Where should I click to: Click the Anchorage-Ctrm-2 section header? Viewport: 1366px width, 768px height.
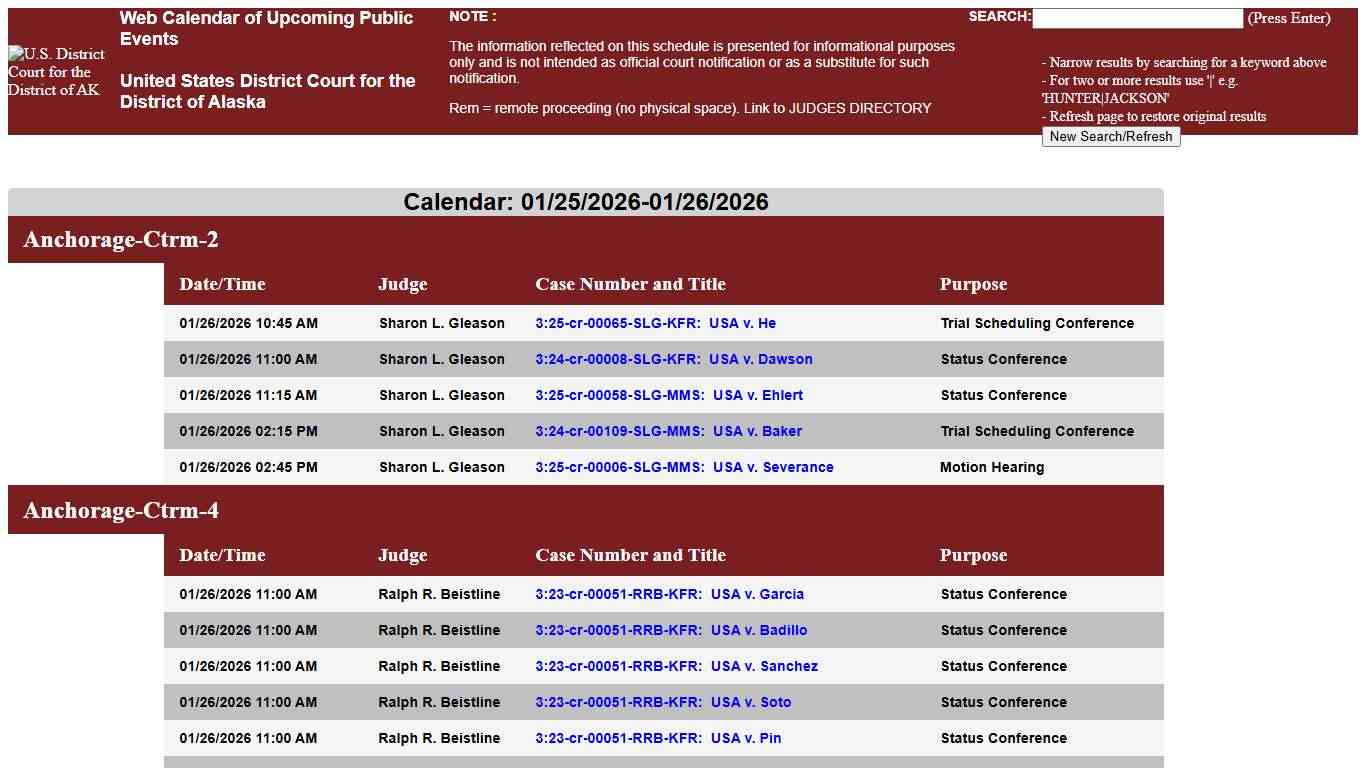point(121,240)
